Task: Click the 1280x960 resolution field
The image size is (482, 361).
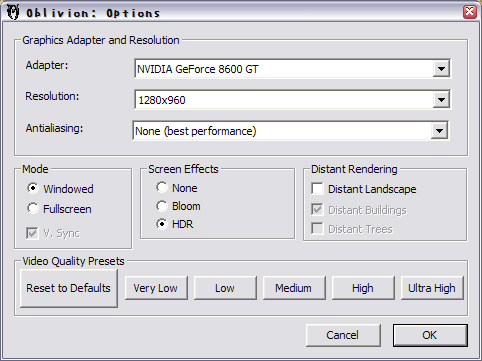Action: (x=292, y=100)
